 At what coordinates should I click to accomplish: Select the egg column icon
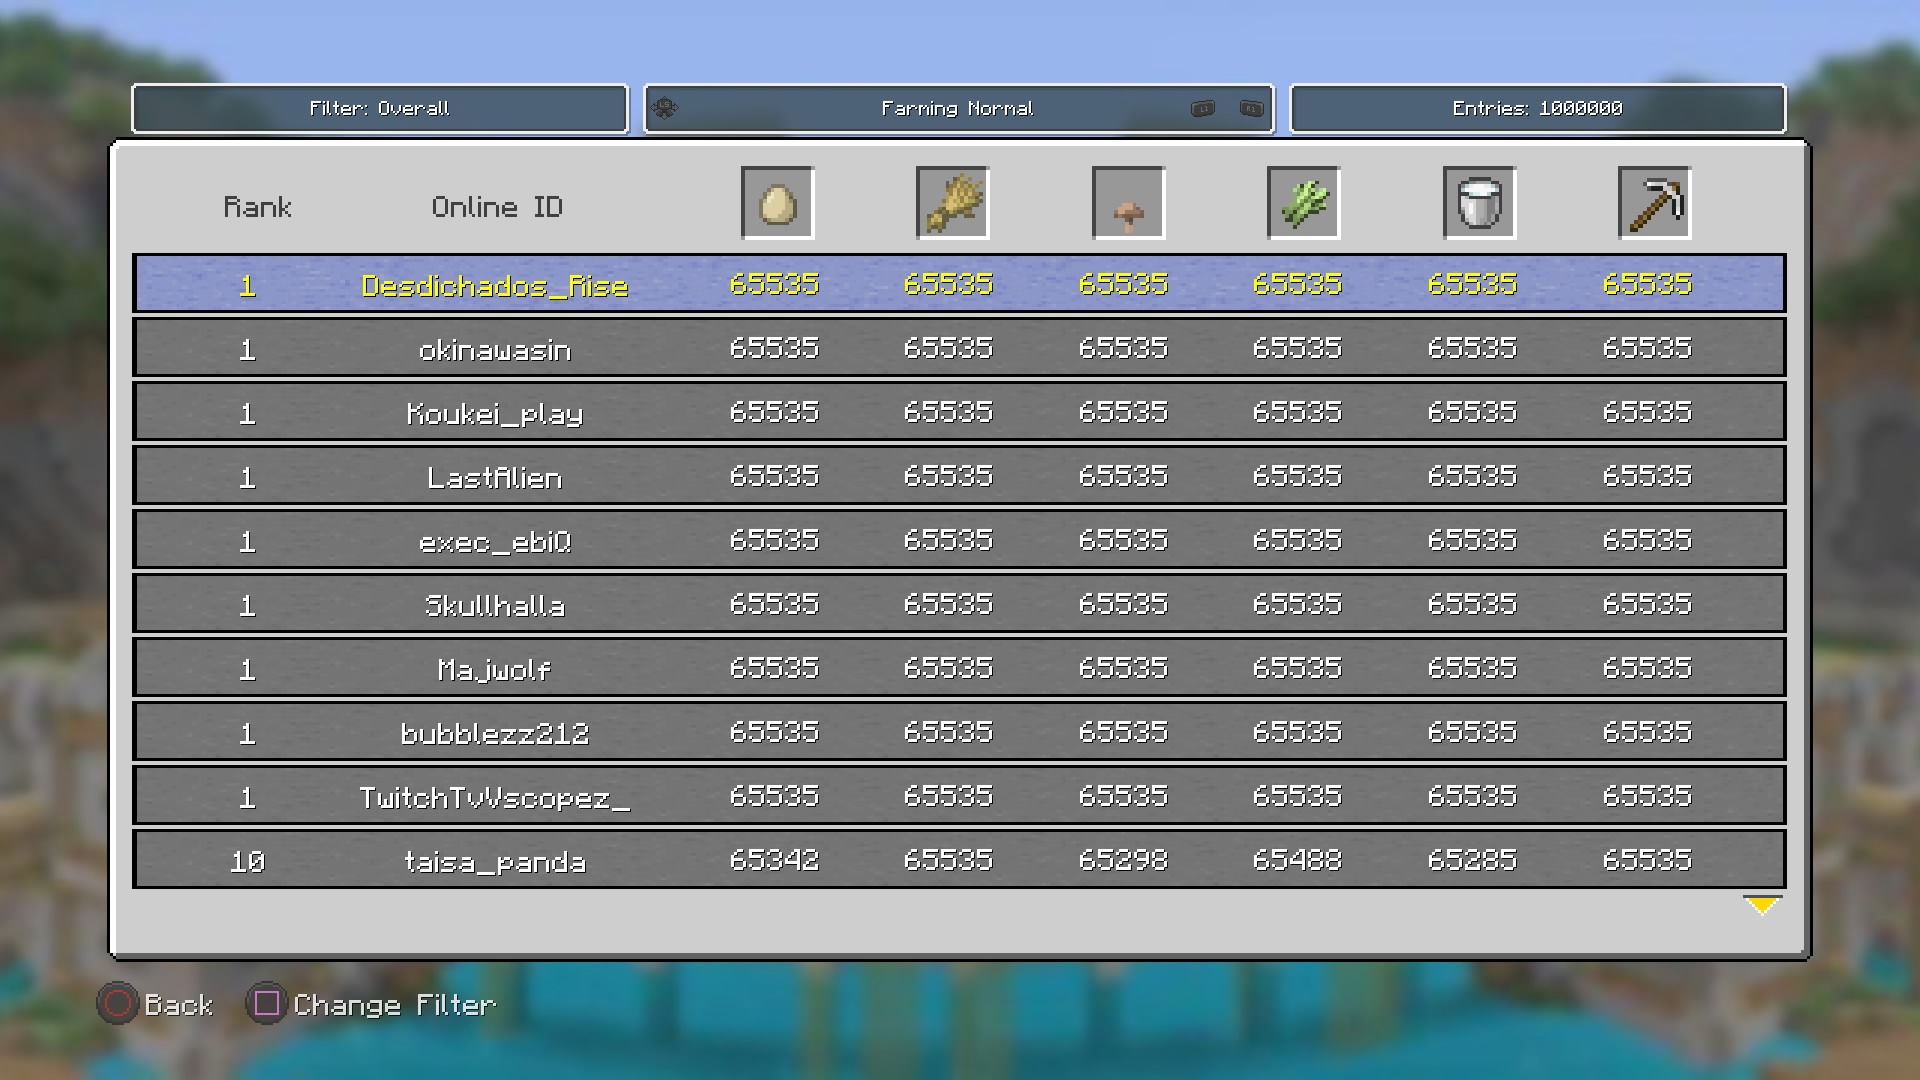778,203
